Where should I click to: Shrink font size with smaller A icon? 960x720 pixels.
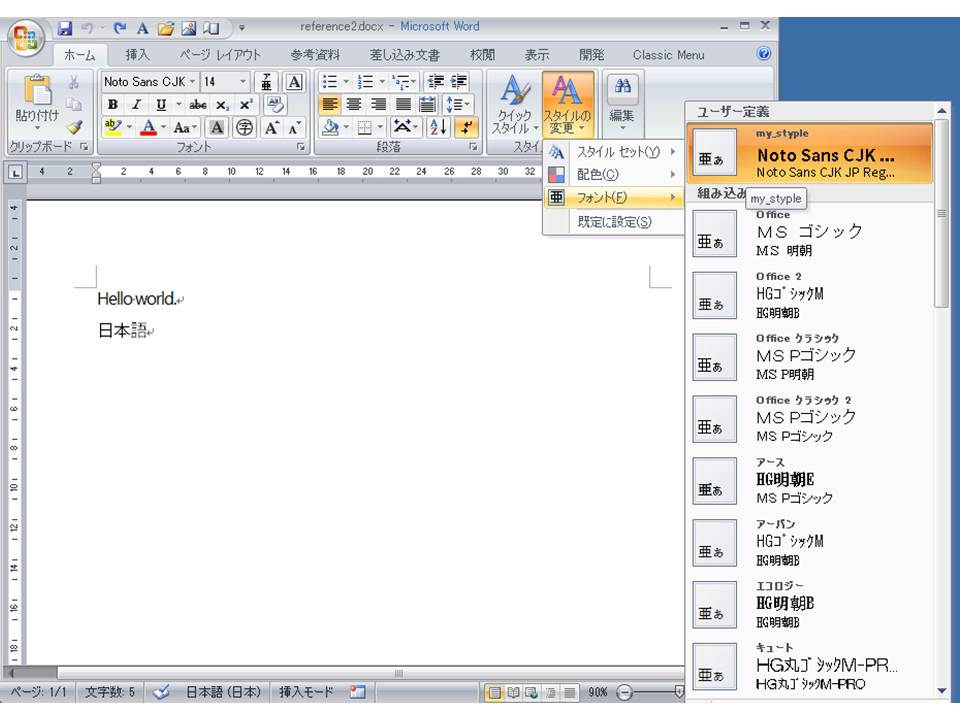pyautogui.click(x=294, y=127)
